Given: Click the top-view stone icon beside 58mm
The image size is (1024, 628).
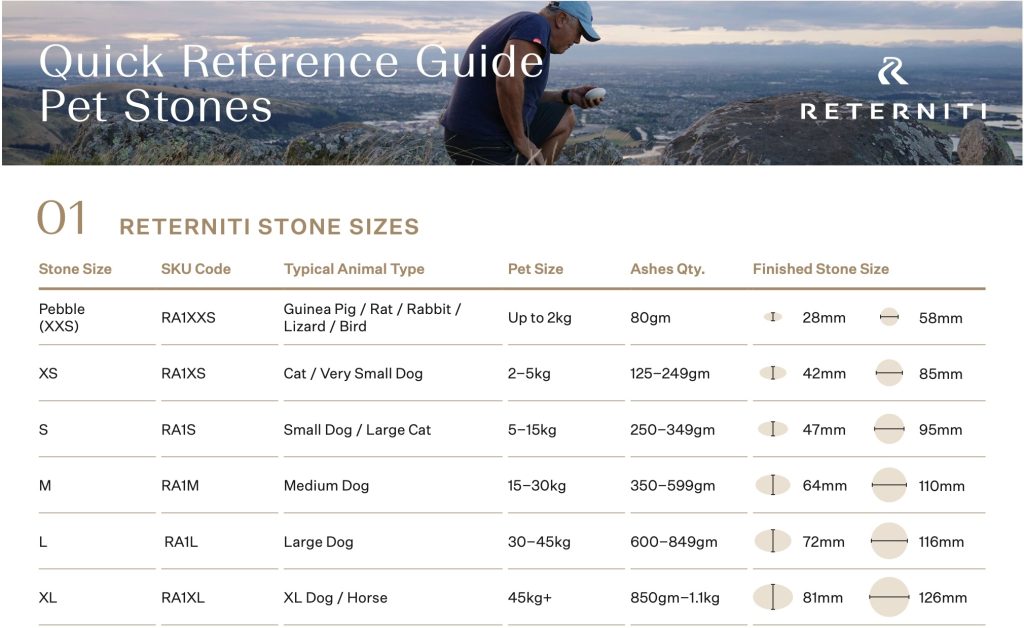Looking at the screenshot, I should pyautogui.click(x=889, y=317).
